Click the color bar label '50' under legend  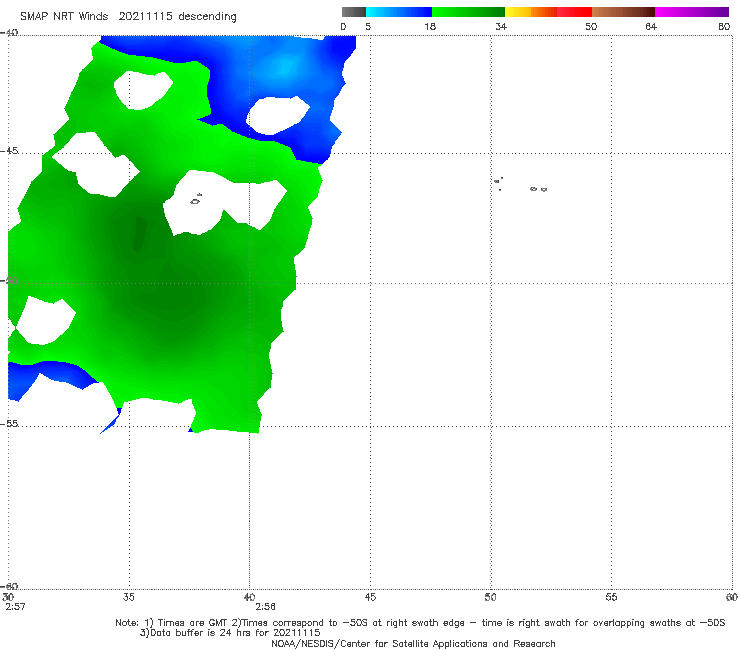pos(591,27)
